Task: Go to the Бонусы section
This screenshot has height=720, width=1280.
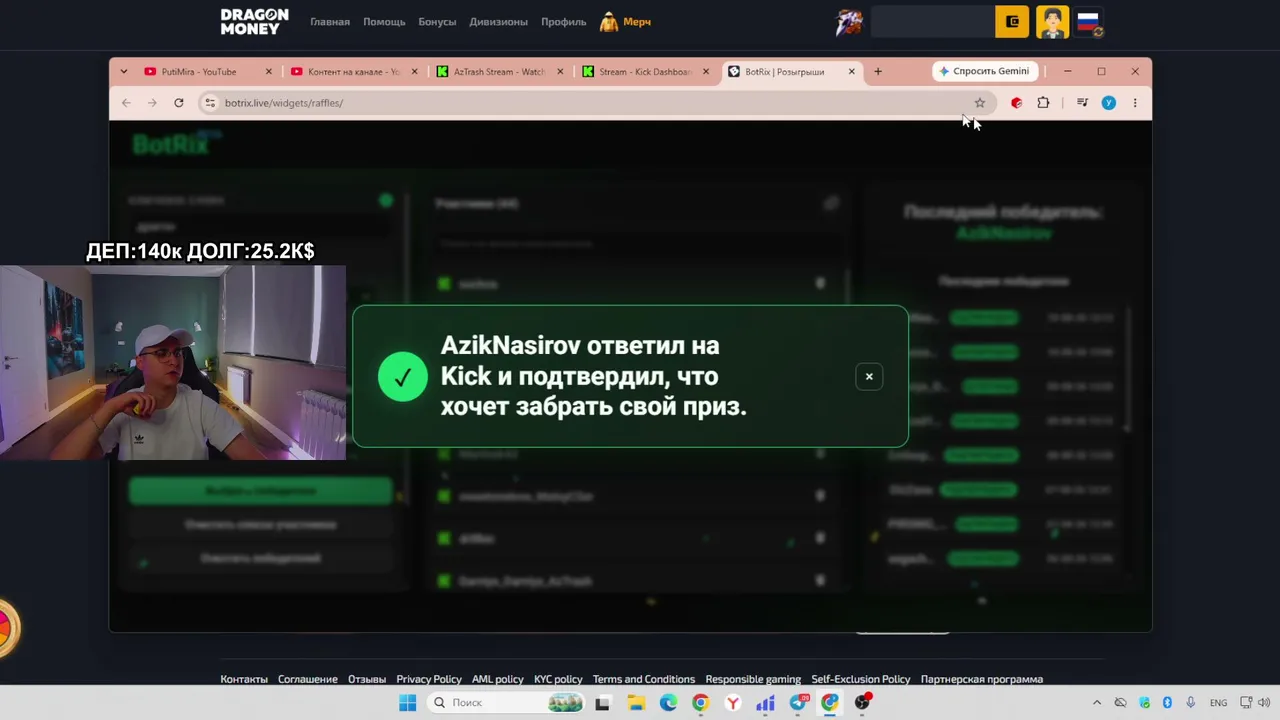Action: click(x=437, y=22)
